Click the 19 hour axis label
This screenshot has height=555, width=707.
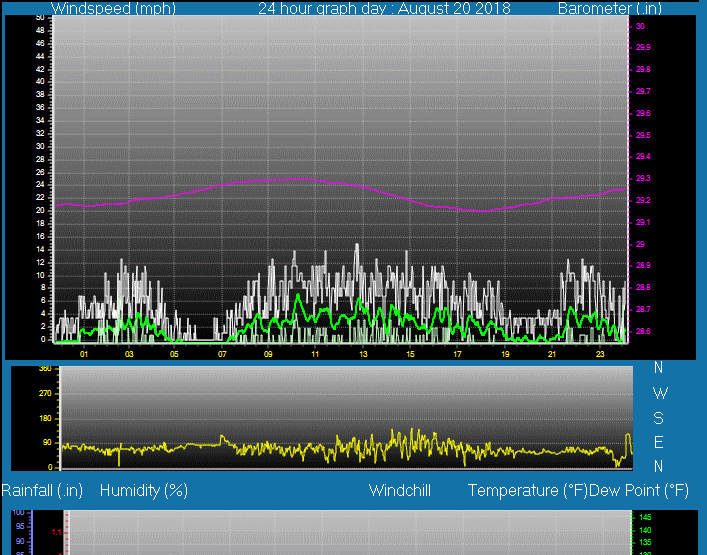pos(505,354)
